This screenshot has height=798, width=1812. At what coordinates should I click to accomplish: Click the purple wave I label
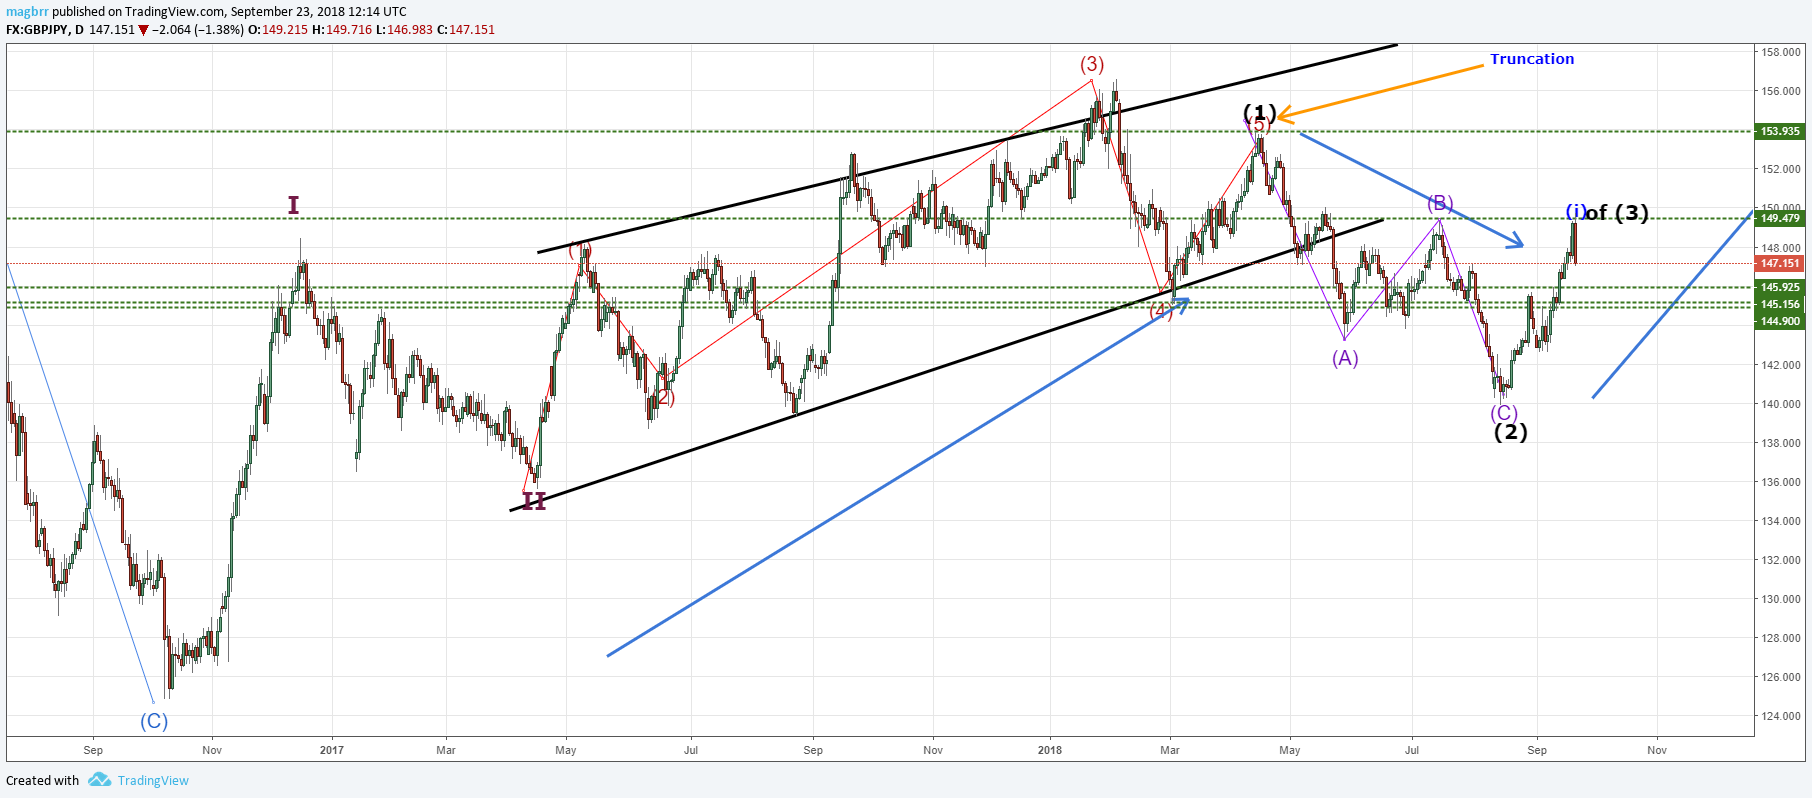point(293,205)
